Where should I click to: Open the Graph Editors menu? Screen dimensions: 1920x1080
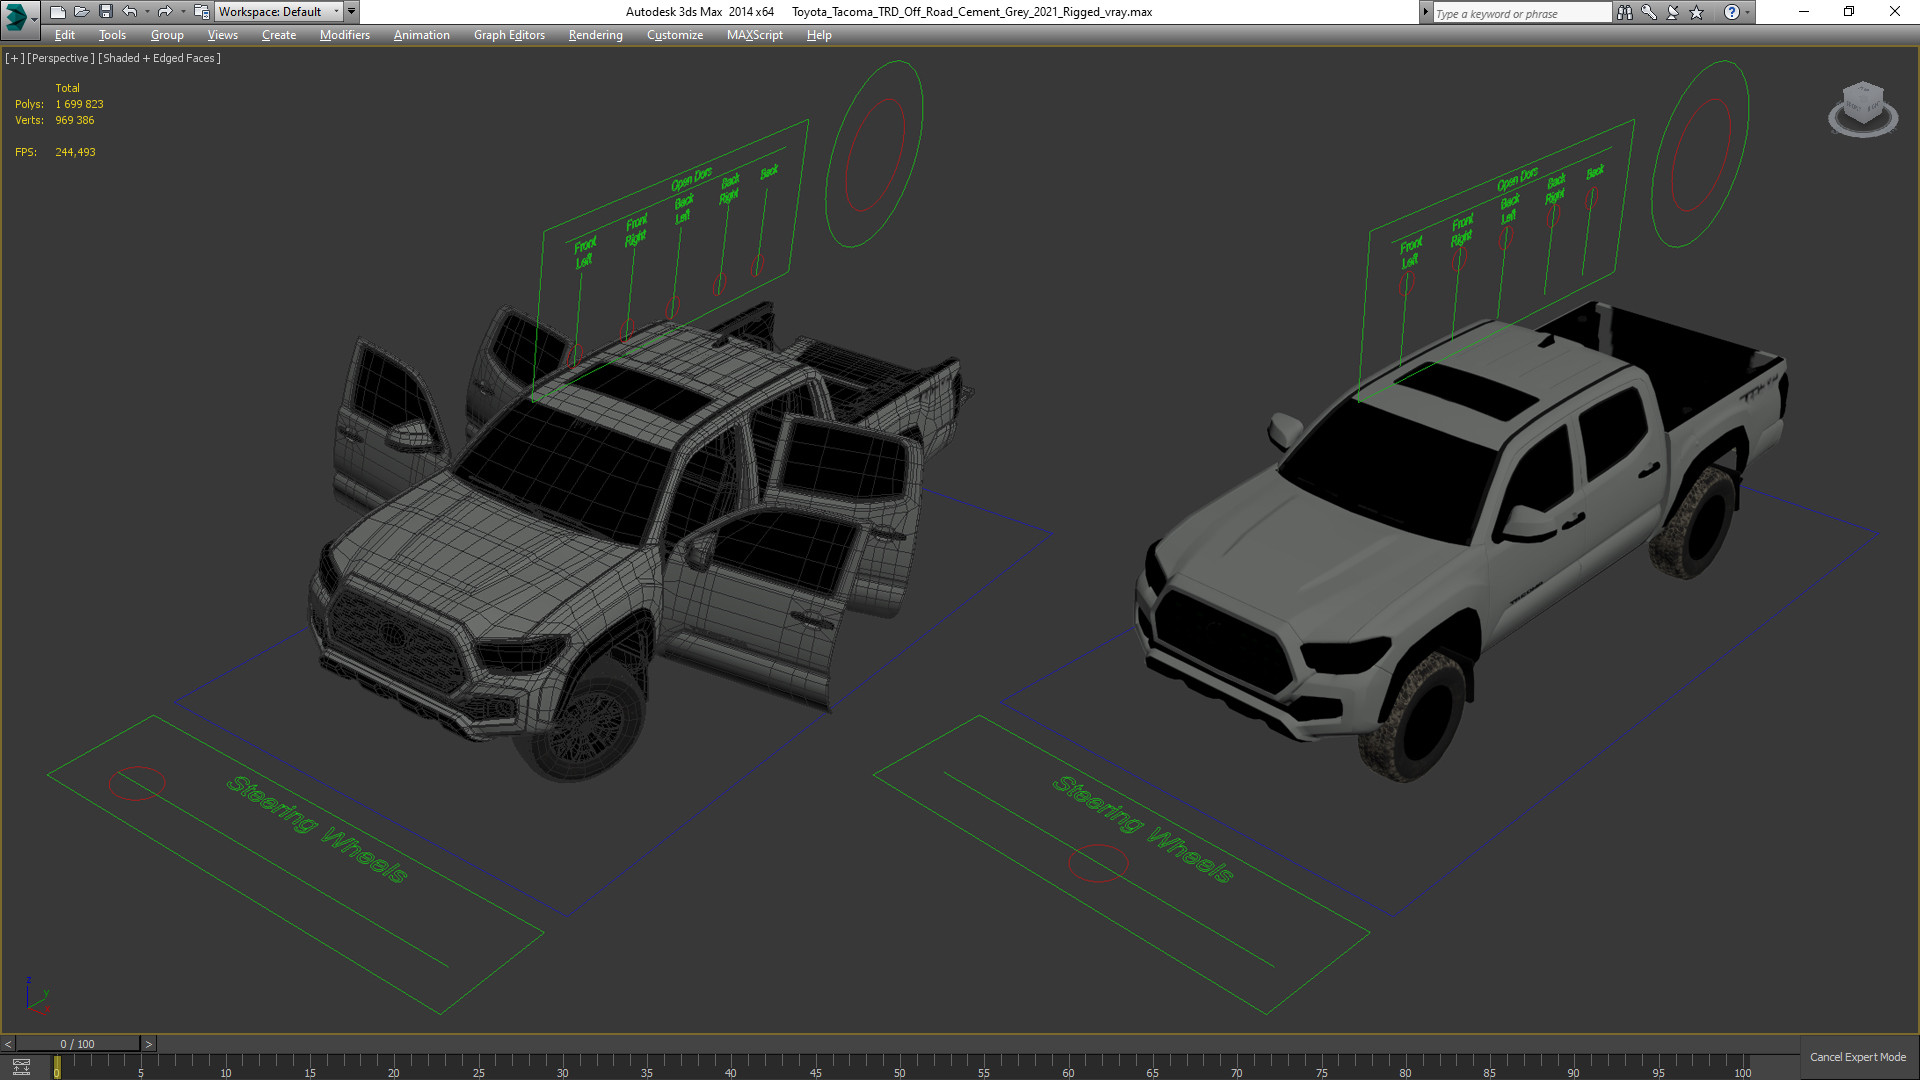(x=509, y=35)
